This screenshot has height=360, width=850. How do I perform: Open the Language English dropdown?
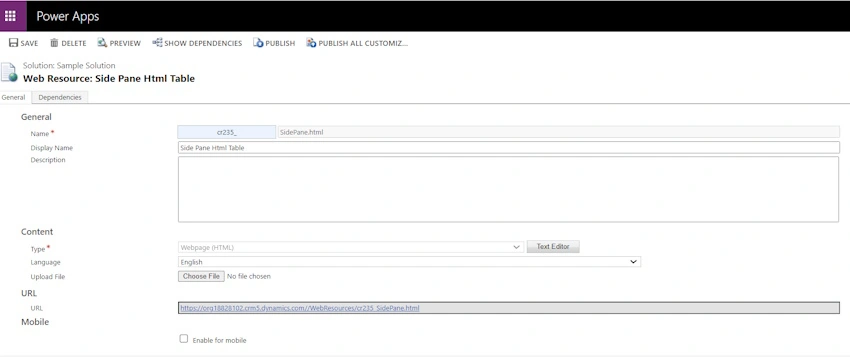[409, 262]
